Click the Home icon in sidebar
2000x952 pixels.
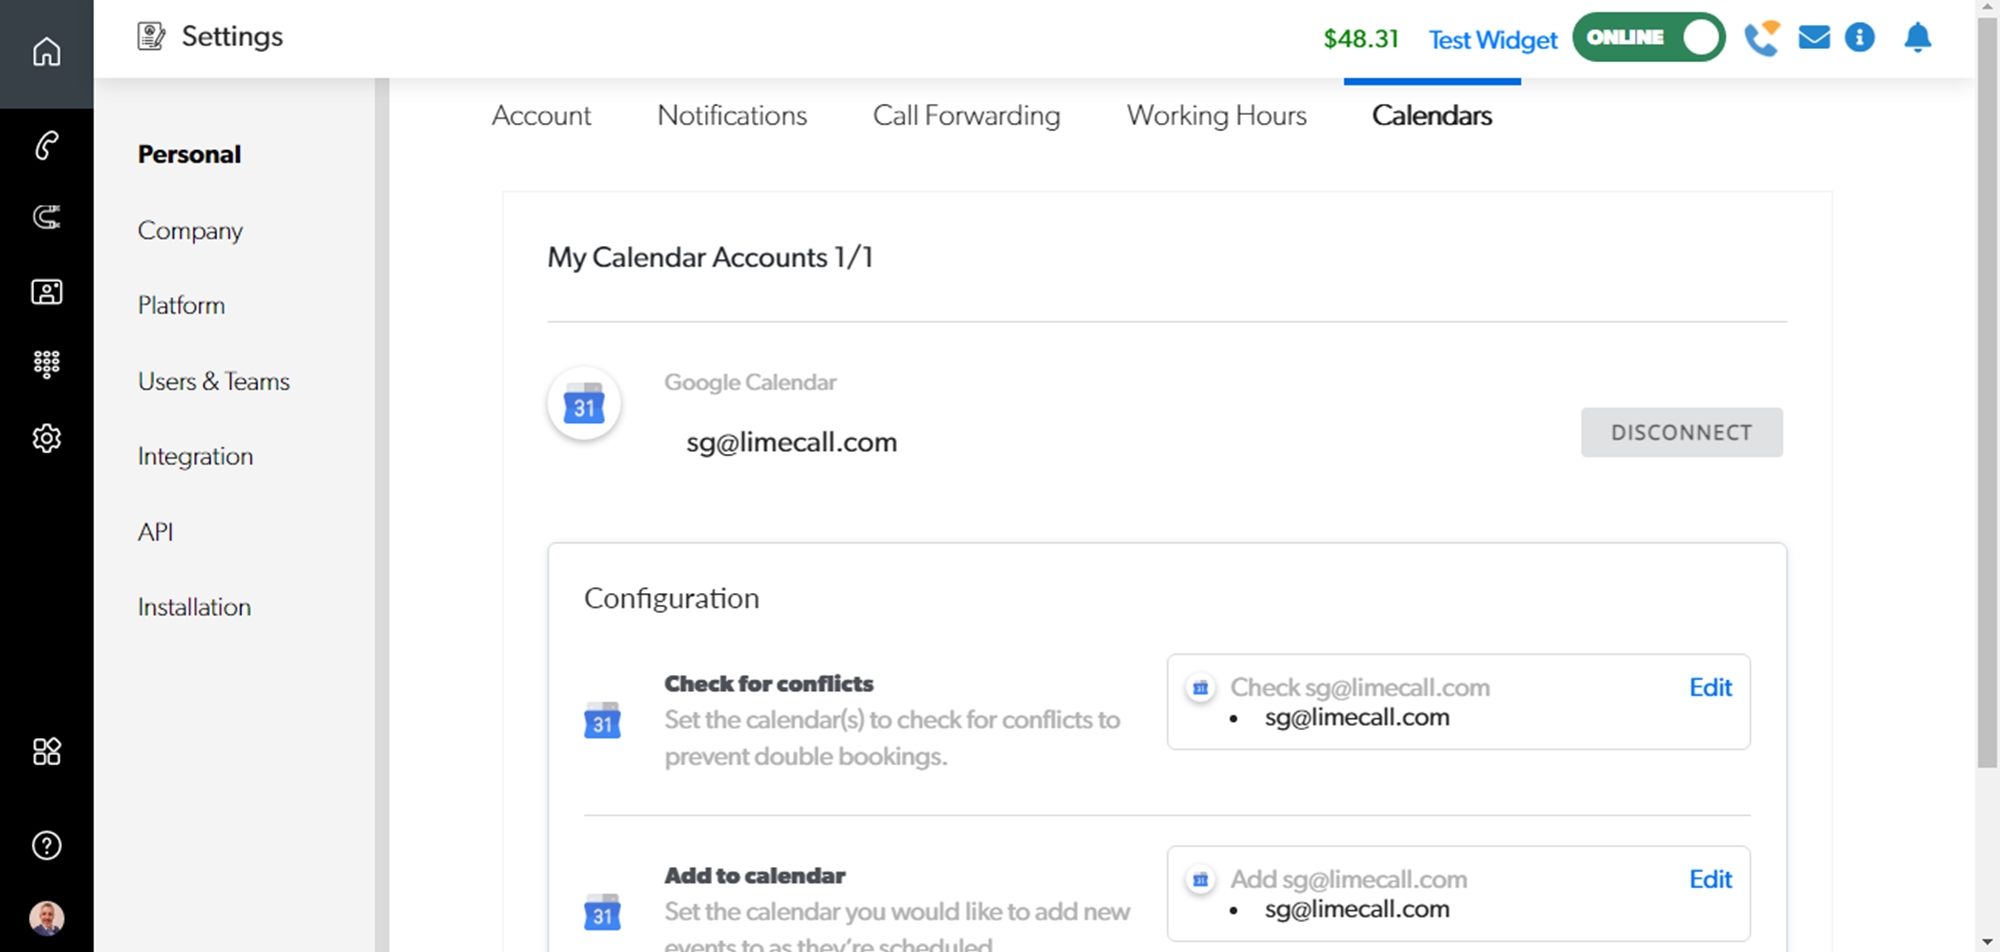[x=46, y=52]
